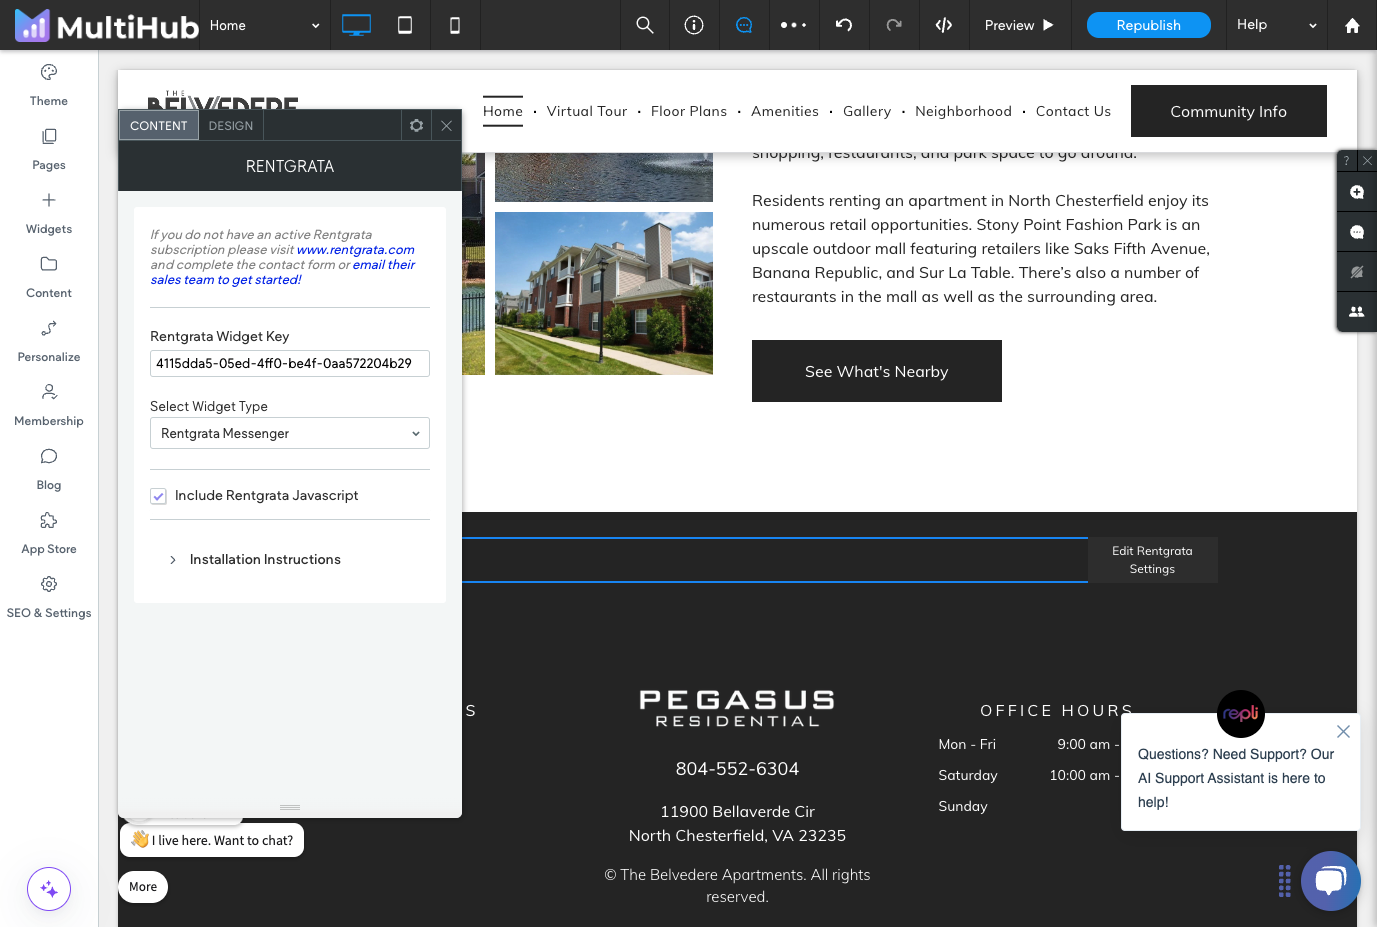Switch to tablet view
The height and width of the screenshot is (927, 1377).
(x=405, y=25)
